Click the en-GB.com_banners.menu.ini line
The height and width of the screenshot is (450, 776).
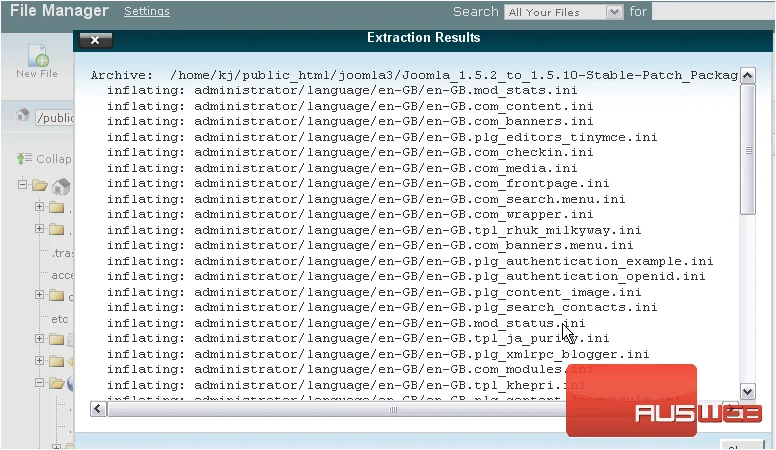(370, 246)
